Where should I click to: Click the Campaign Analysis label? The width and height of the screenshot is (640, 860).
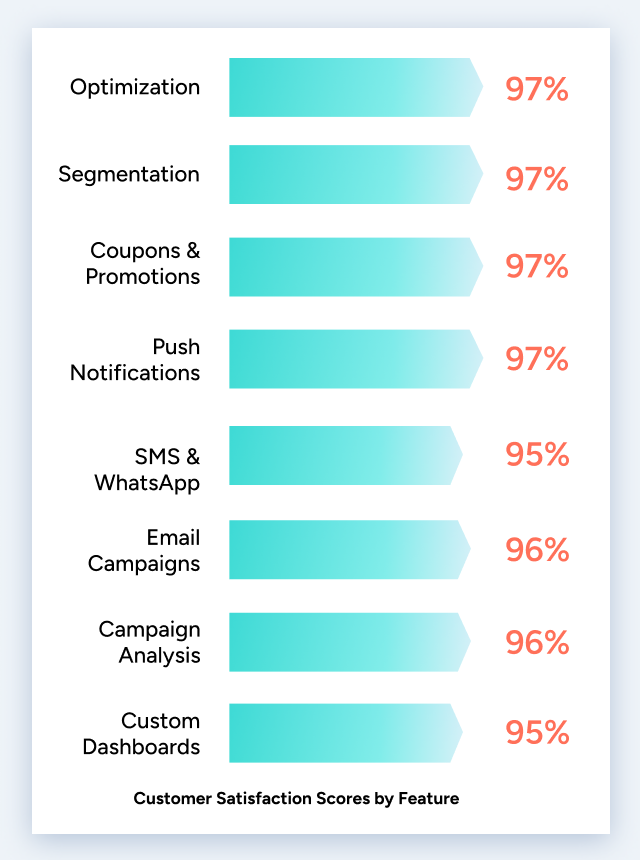149,642
